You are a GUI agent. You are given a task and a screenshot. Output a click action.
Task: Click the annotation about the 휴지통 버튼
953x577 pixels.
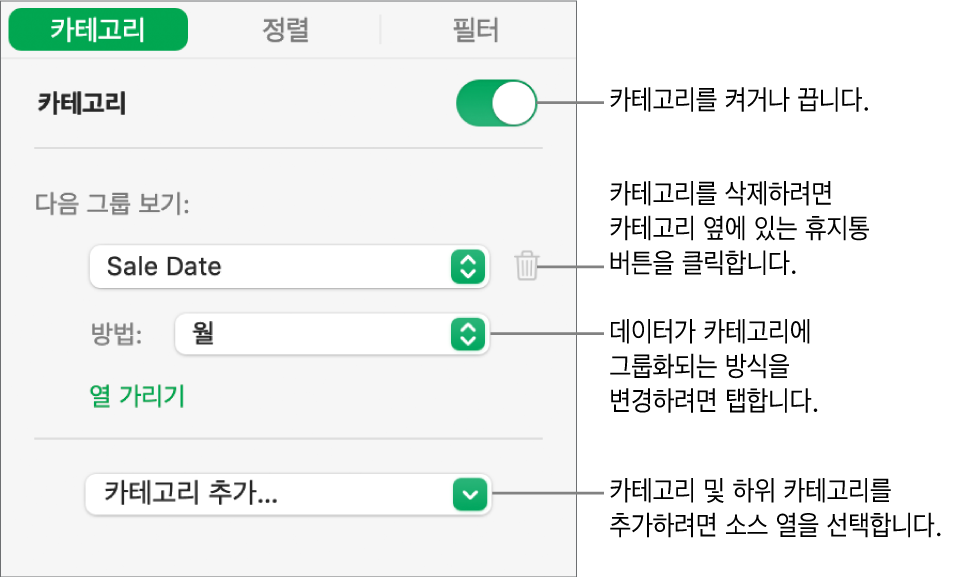click(x=739, y=230)
